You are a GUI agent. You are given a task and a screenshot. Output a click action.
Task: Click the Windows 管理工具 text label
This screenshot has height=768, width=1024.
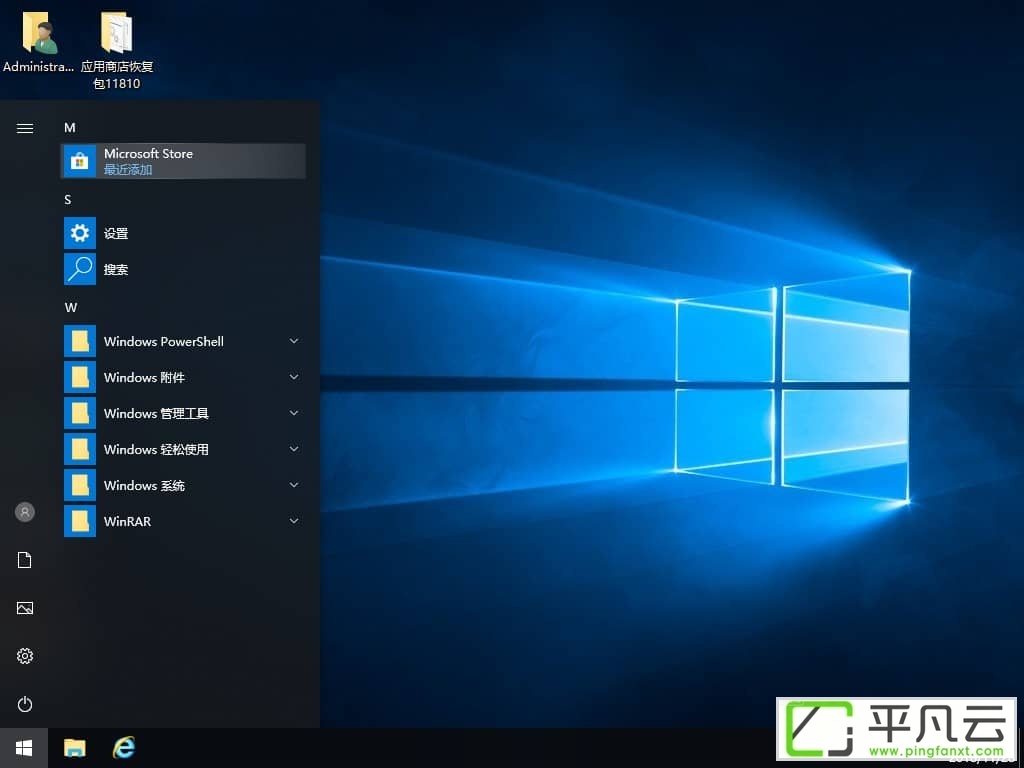(156, 413)
